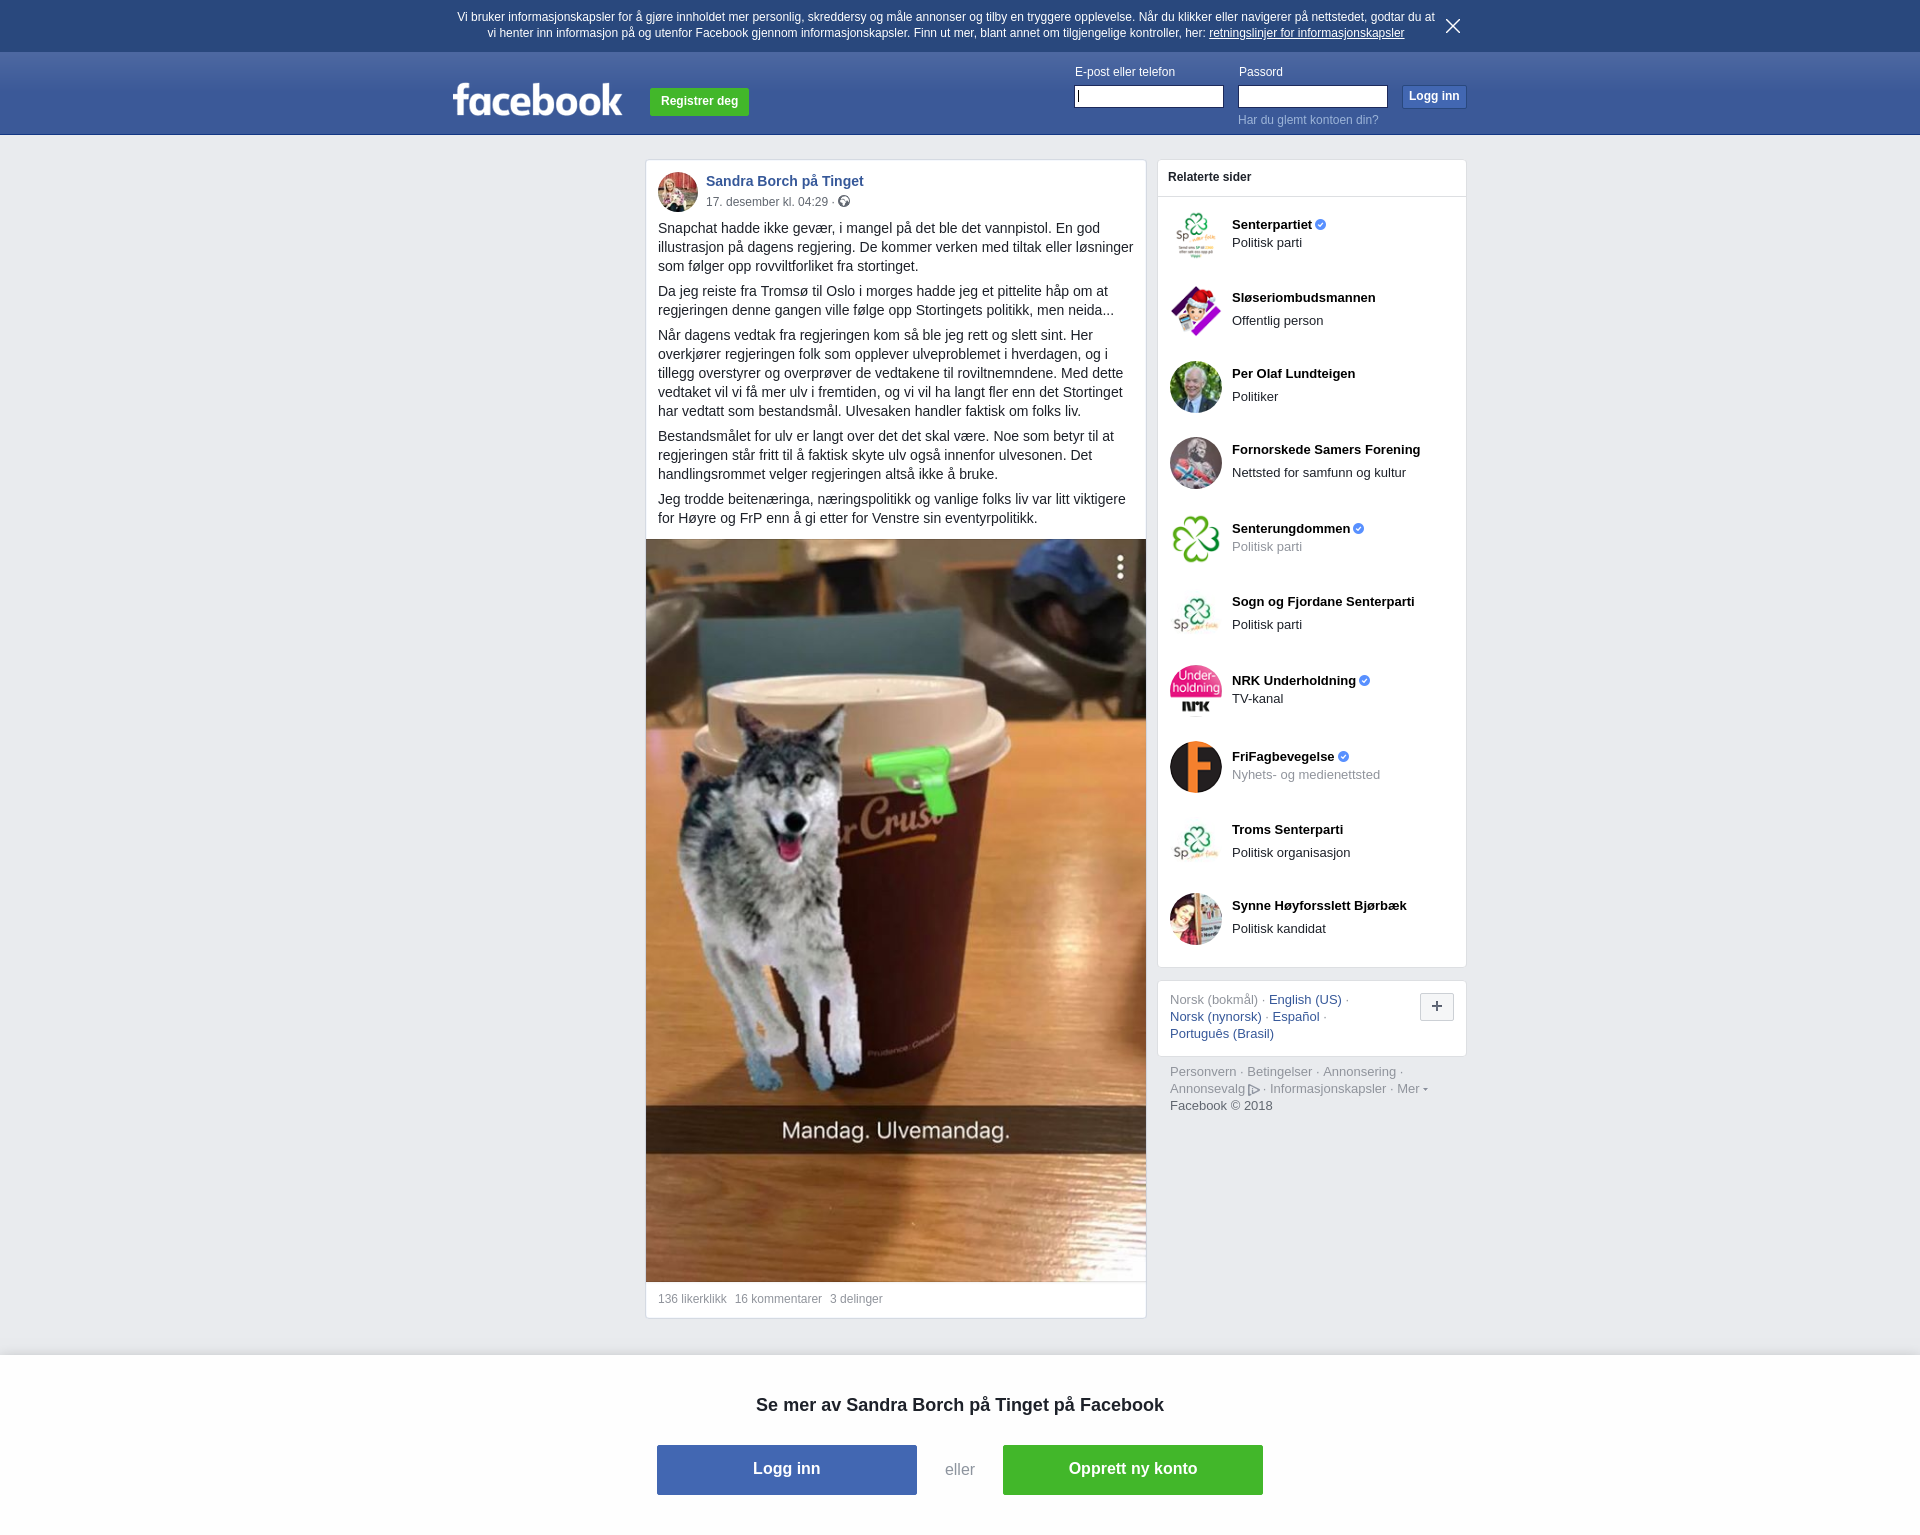Image resolution: width=1920 pixels, height=1535 pixels.
Task: Open FriFagbevegelse page icon
Action: click(1196, 767)
